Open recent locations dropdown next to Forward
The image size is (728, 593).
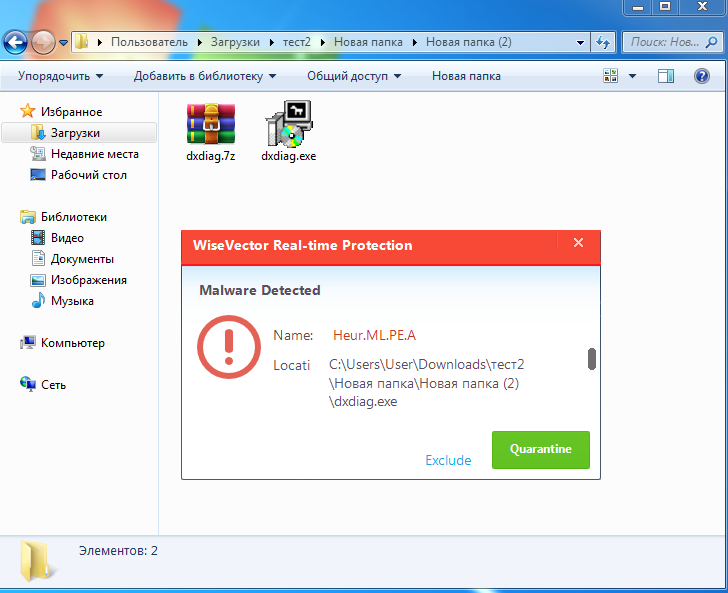click(64, 43)
